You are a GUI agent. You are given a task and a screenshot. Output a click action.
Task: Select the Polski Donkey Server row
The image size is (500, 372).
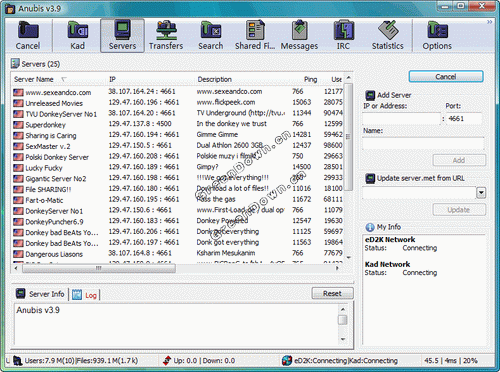(x=178, y=157)
